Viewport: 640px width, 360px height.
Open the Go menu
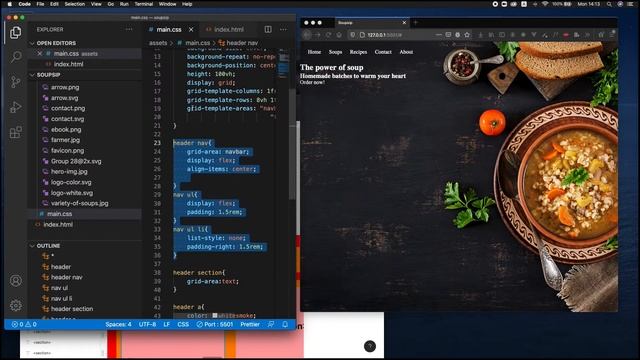click(x=111, y=4)
